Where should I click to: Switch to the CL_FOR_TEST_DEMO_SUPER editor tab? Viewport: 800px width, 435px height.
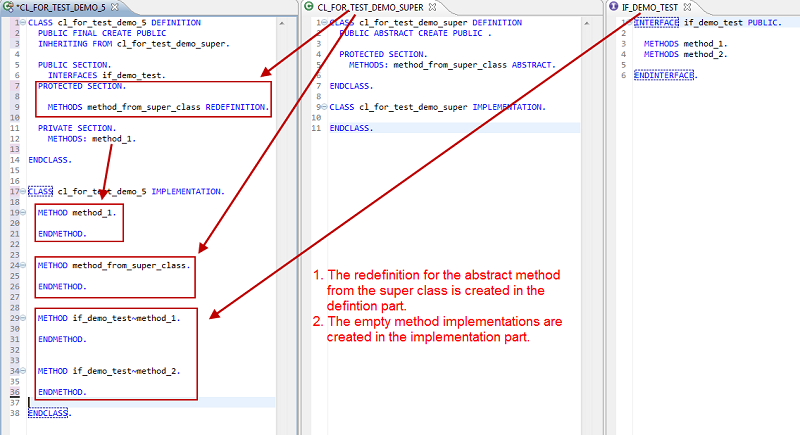370,7
